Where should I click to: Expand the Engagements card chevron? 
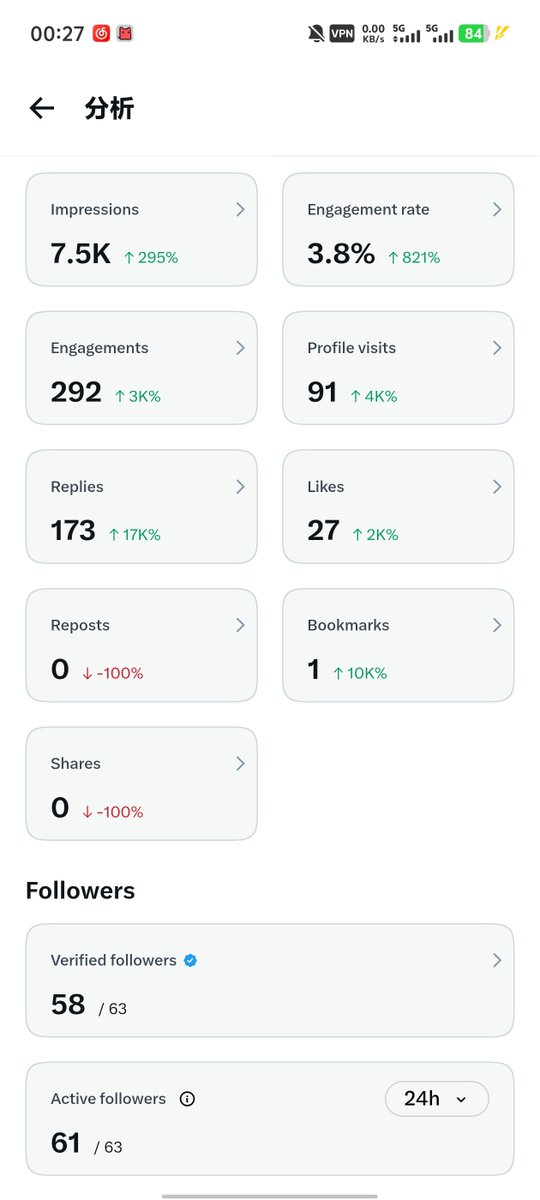click(240, 348)
